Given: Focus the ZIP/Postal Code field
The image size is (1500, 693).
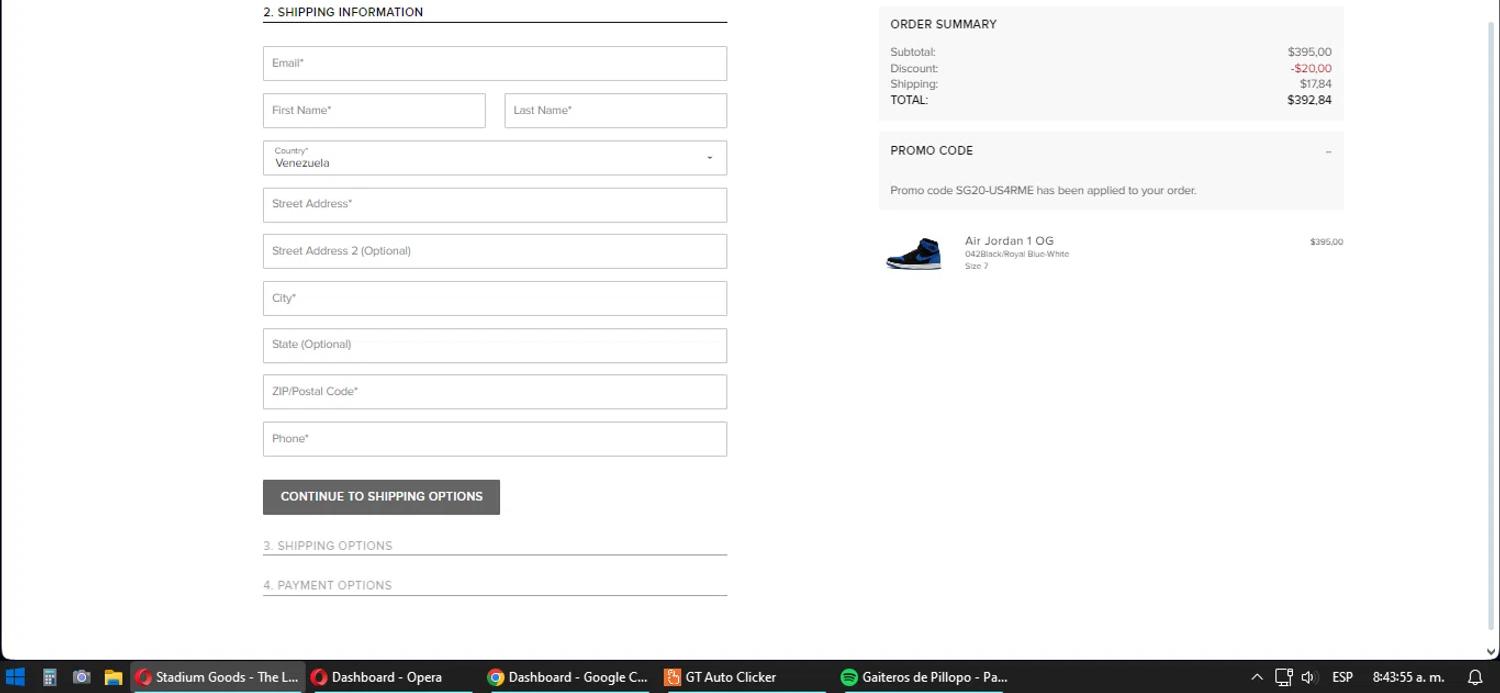Looking at the screenshot, I should 495,392.
